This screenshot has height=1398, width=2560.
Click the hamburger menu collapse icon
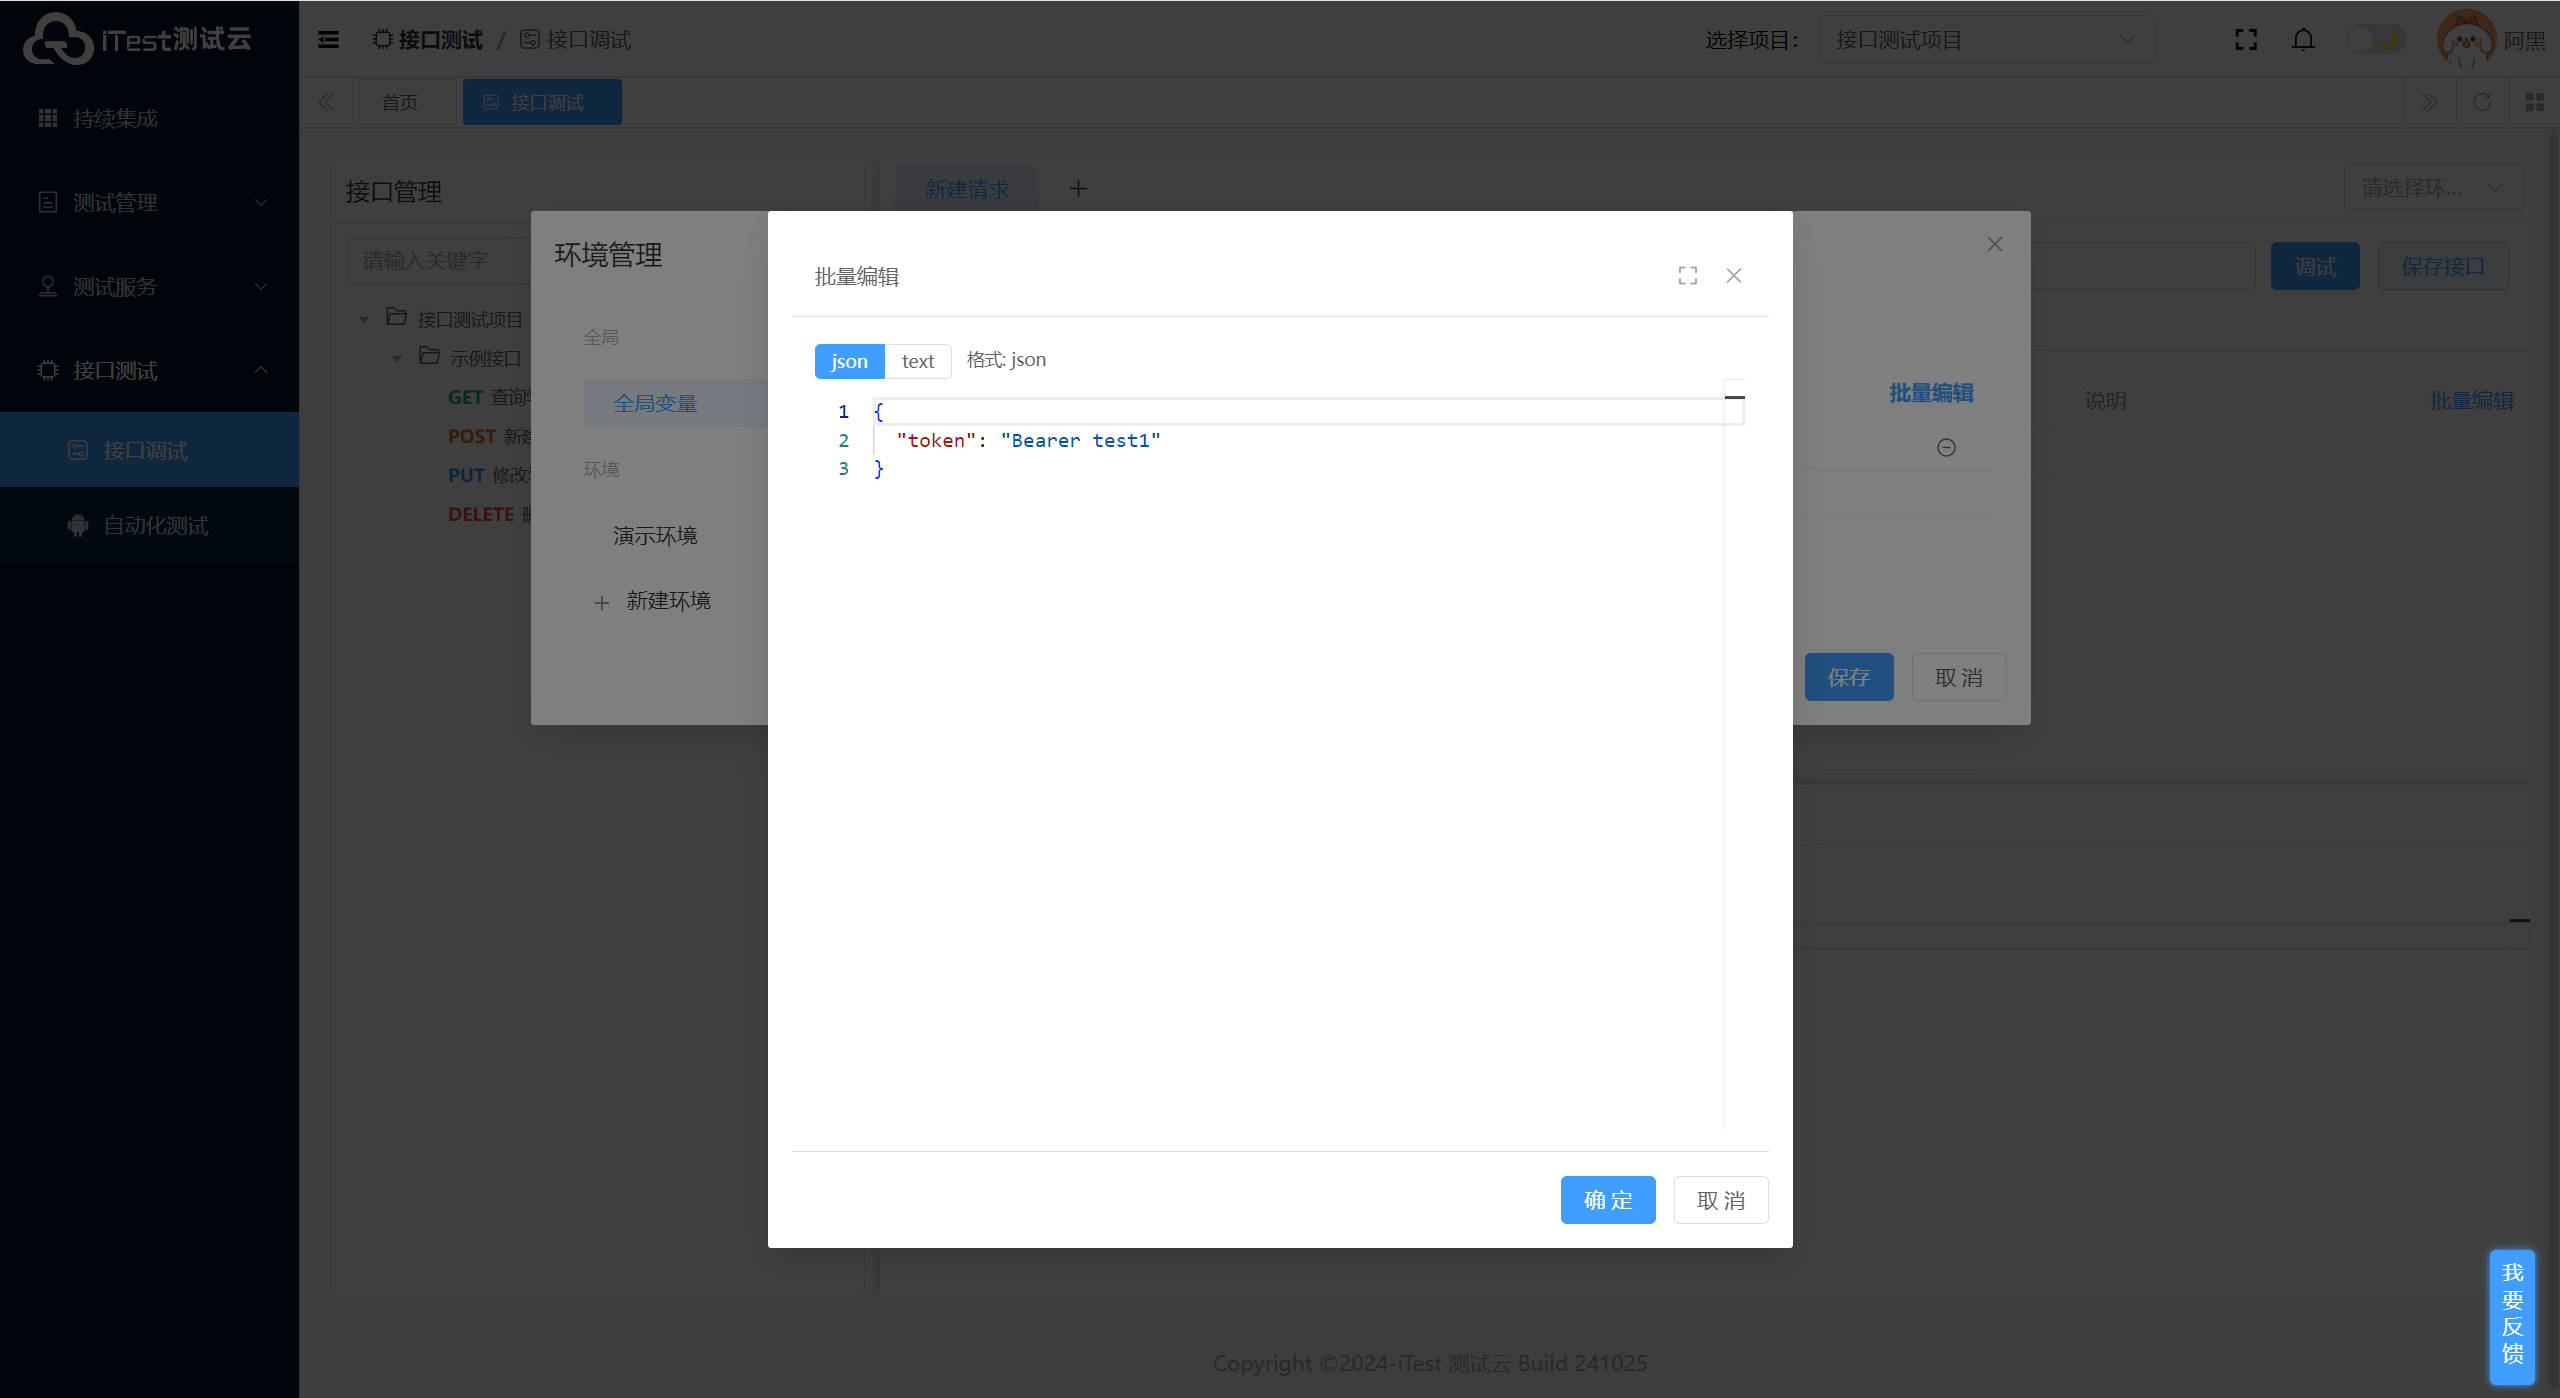point(328,40)
